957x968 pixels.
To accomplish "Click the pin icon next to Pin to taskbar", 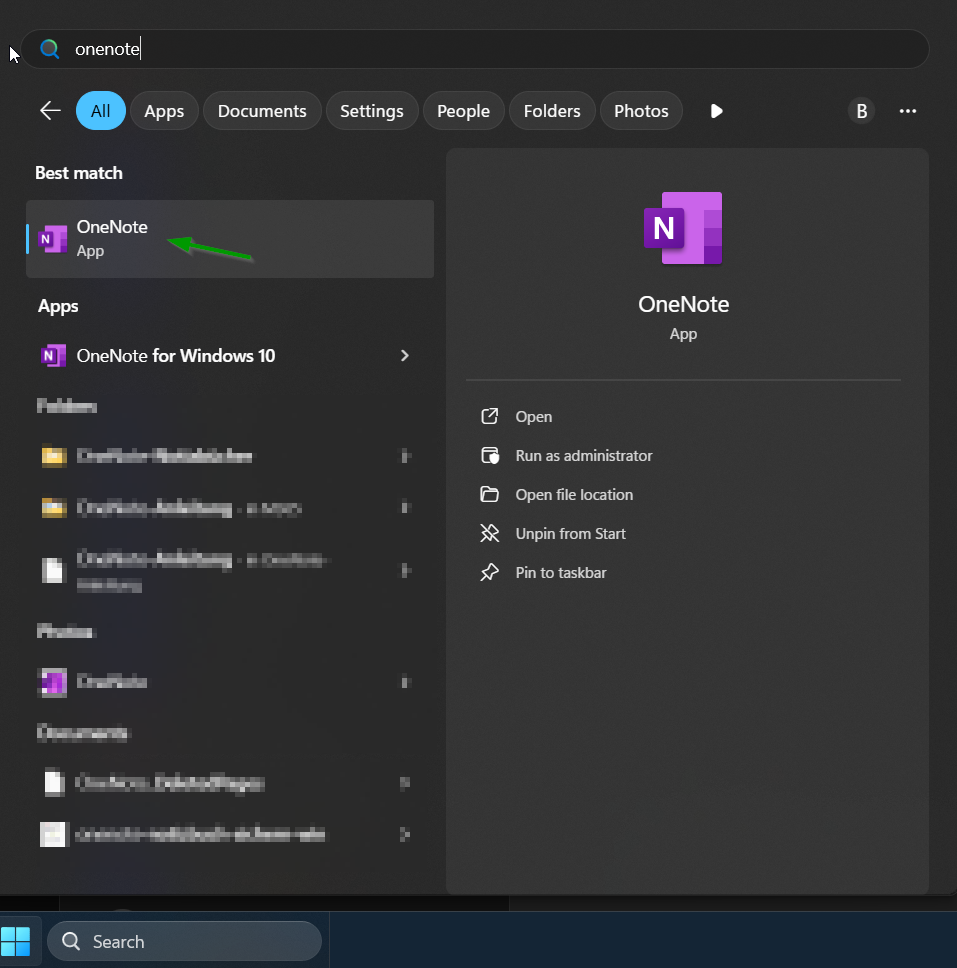I will click(489, 573).
